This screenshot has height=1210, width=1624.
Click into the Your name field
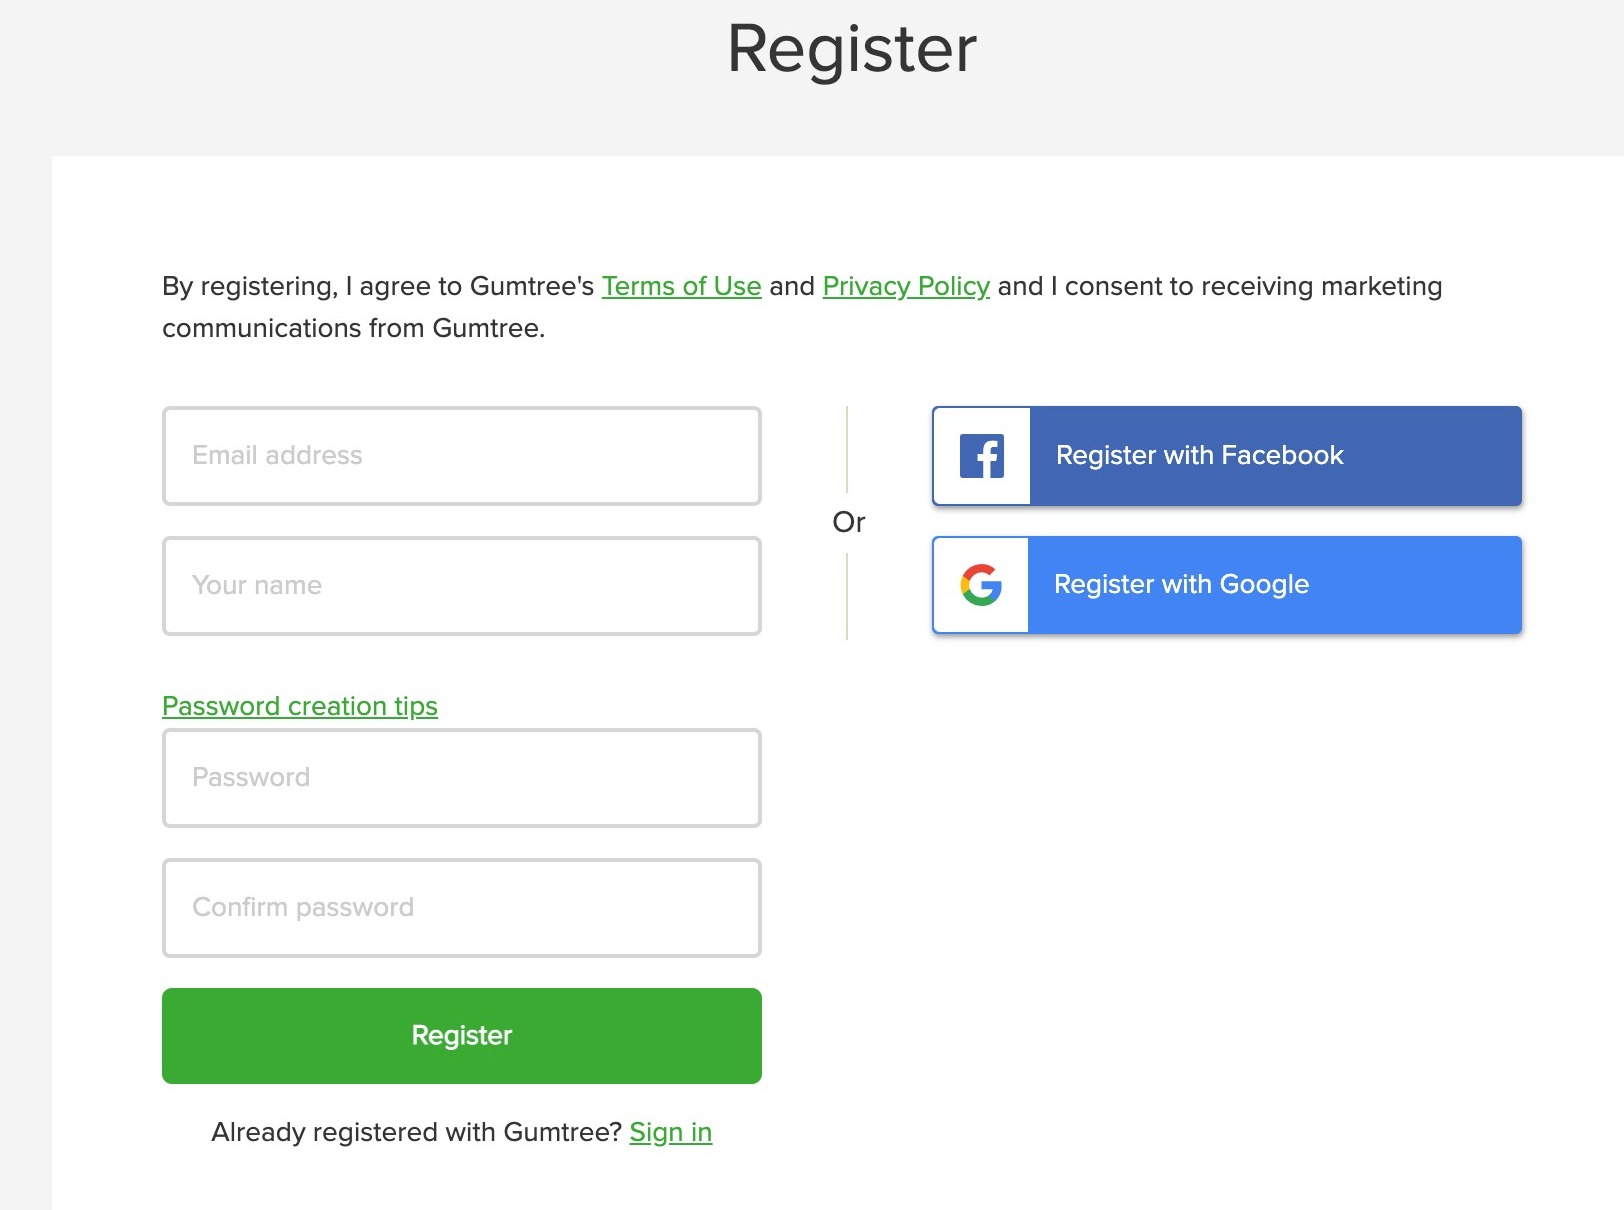pos(461,586)
